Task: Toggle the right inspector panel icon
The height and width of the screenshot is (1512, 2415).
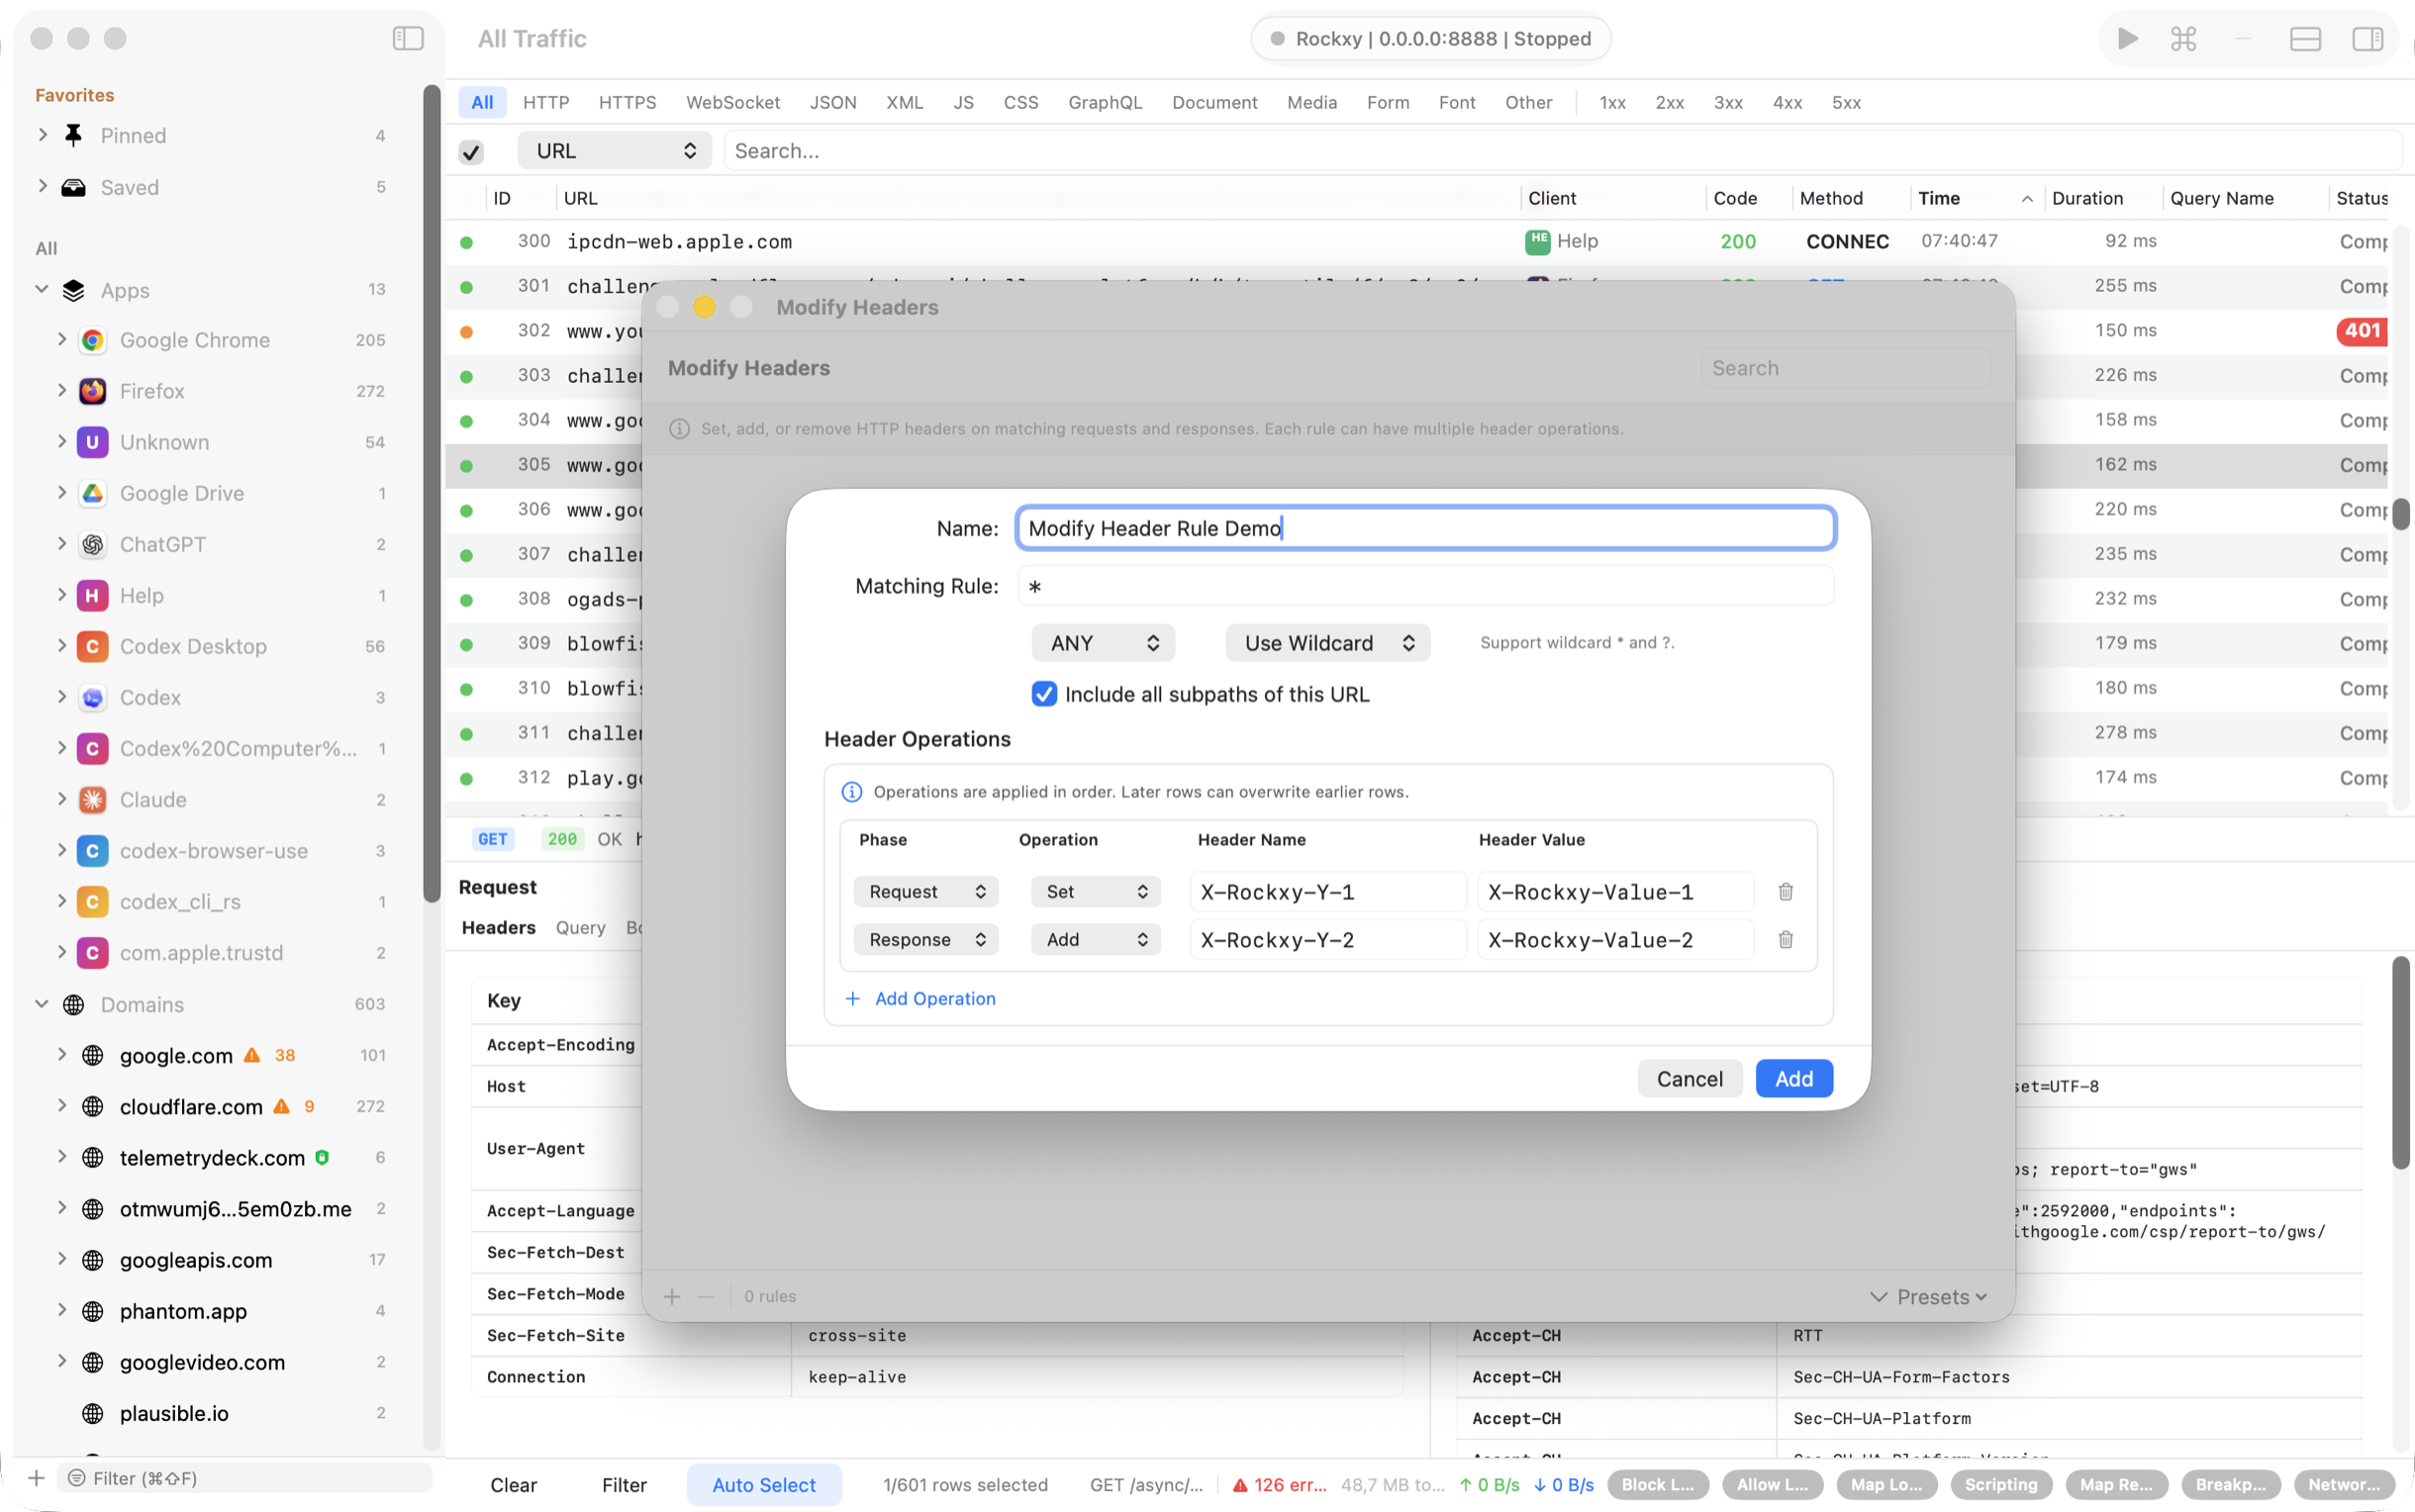Action: (x=2367, y=38)
